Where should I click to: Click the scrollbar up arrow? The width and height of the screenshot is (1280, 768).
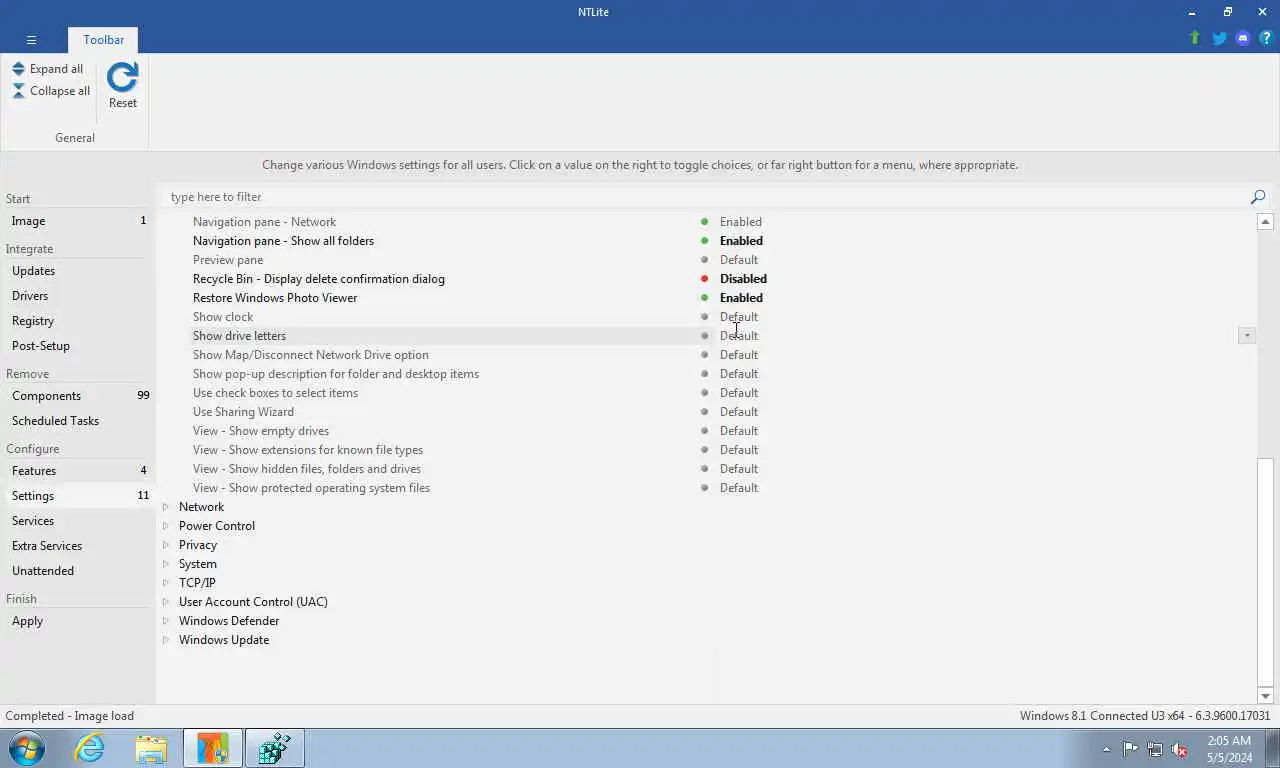(x=1265, y=222)
